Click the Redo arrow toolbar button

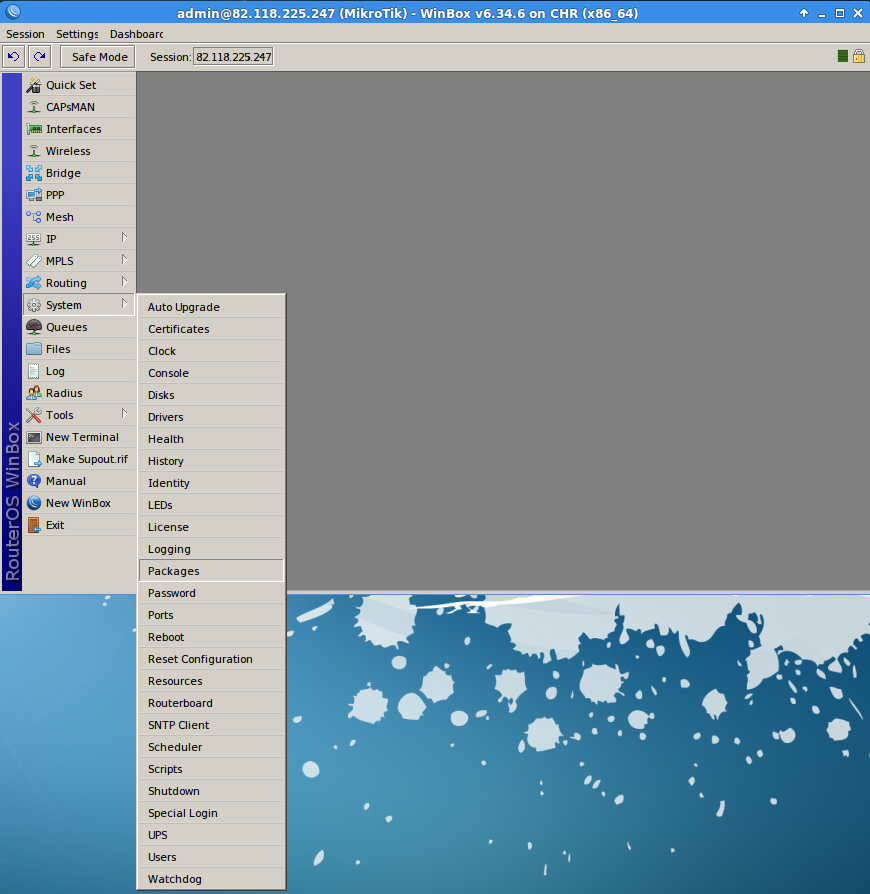point(39,56)
